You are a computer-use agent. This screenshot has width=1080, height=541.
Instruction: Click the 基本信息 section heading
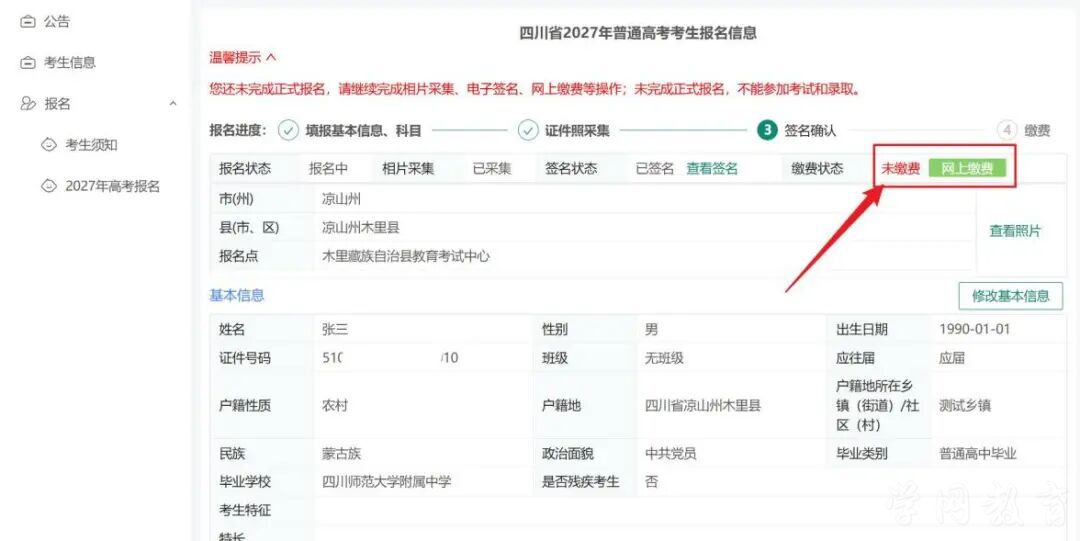click(236, 296)
